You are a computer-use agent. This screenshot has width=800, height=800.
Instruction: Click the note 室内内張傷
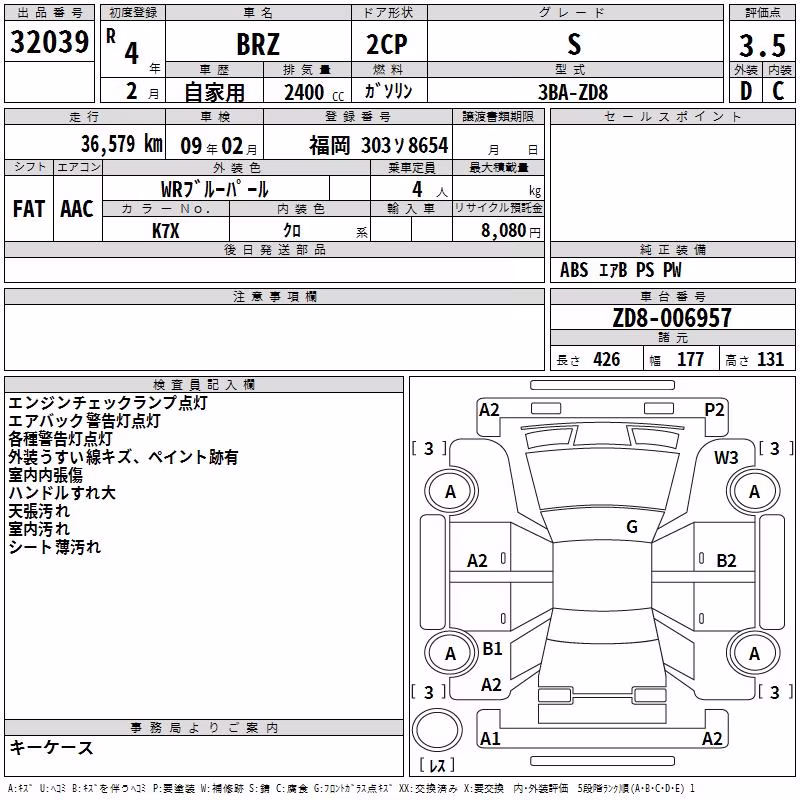pyautogui.click(x=45, y=475)
